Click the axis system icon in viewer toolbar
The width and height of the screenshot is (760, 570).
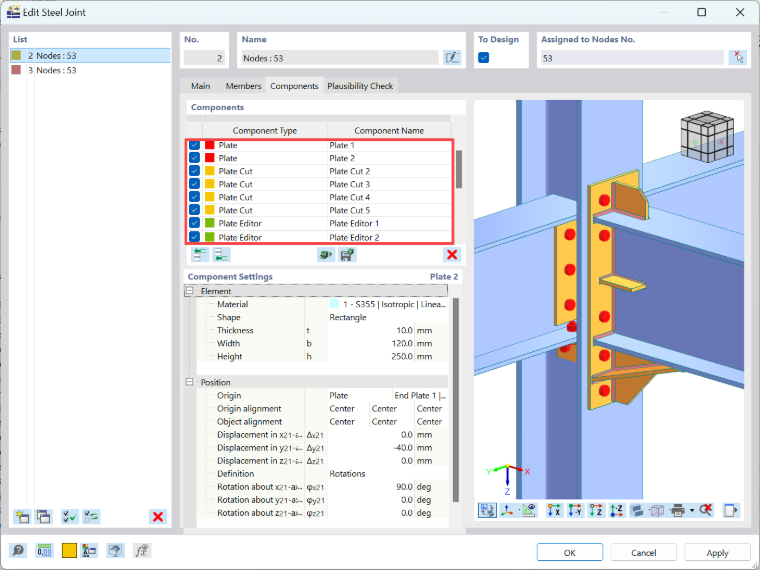pos(507,510)
